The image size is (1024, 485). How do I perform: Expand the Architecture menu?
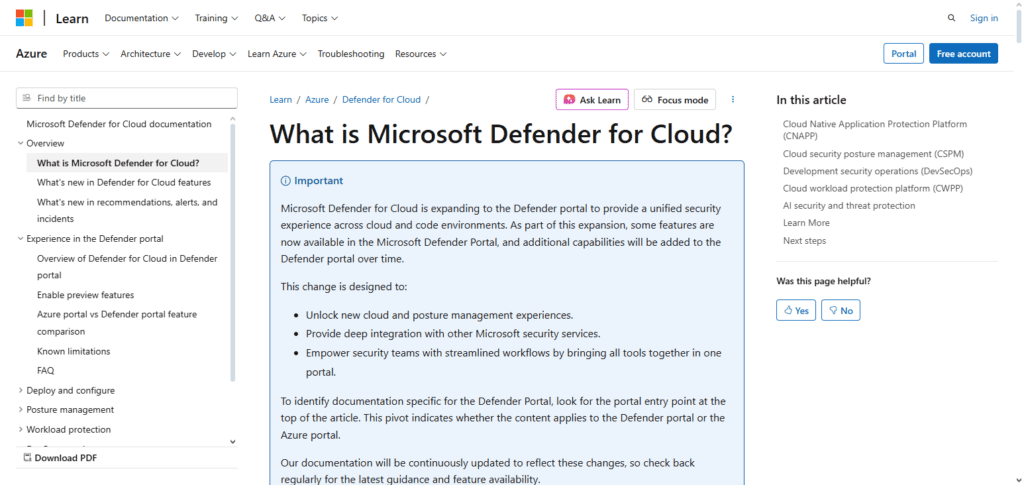point(150,54)
